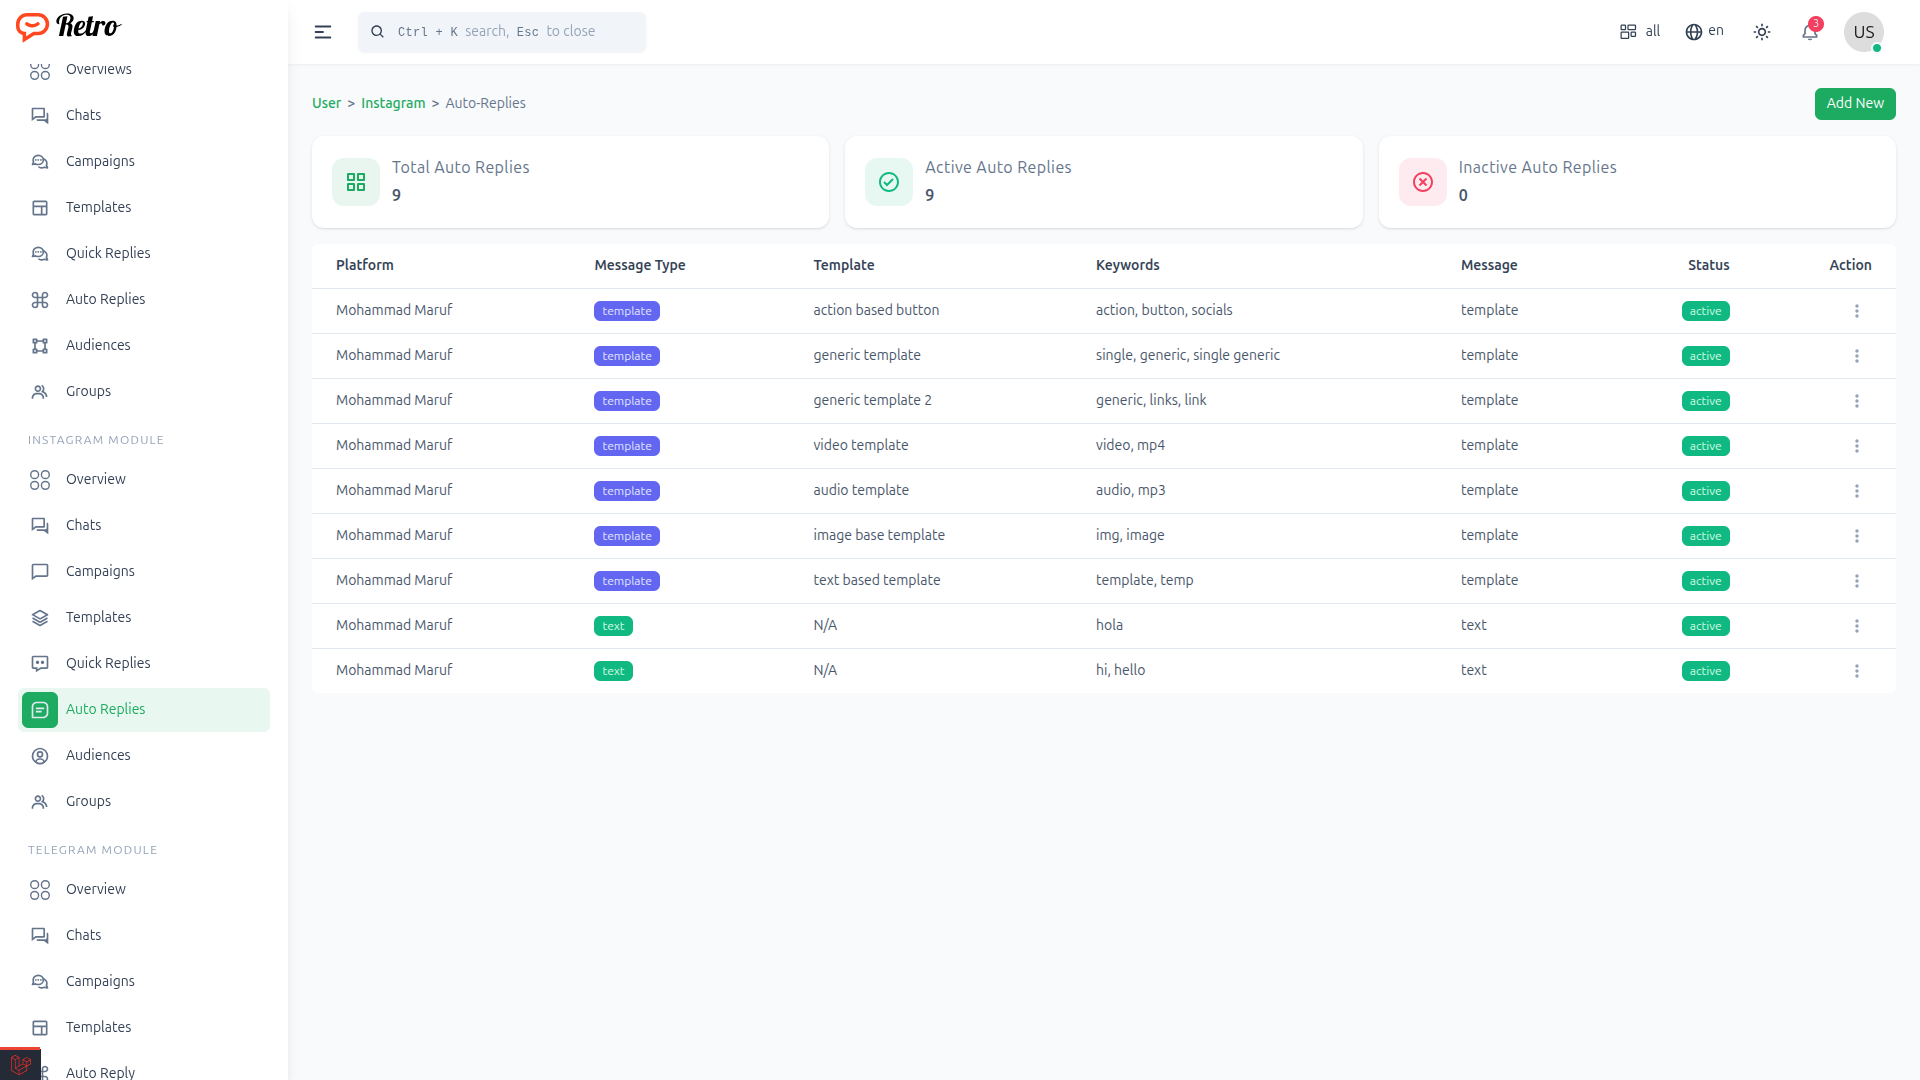Click the active status badge for 'hi, hello' row
1920x1080 pixels.
pyautogui.click(x=1705, y=671)
